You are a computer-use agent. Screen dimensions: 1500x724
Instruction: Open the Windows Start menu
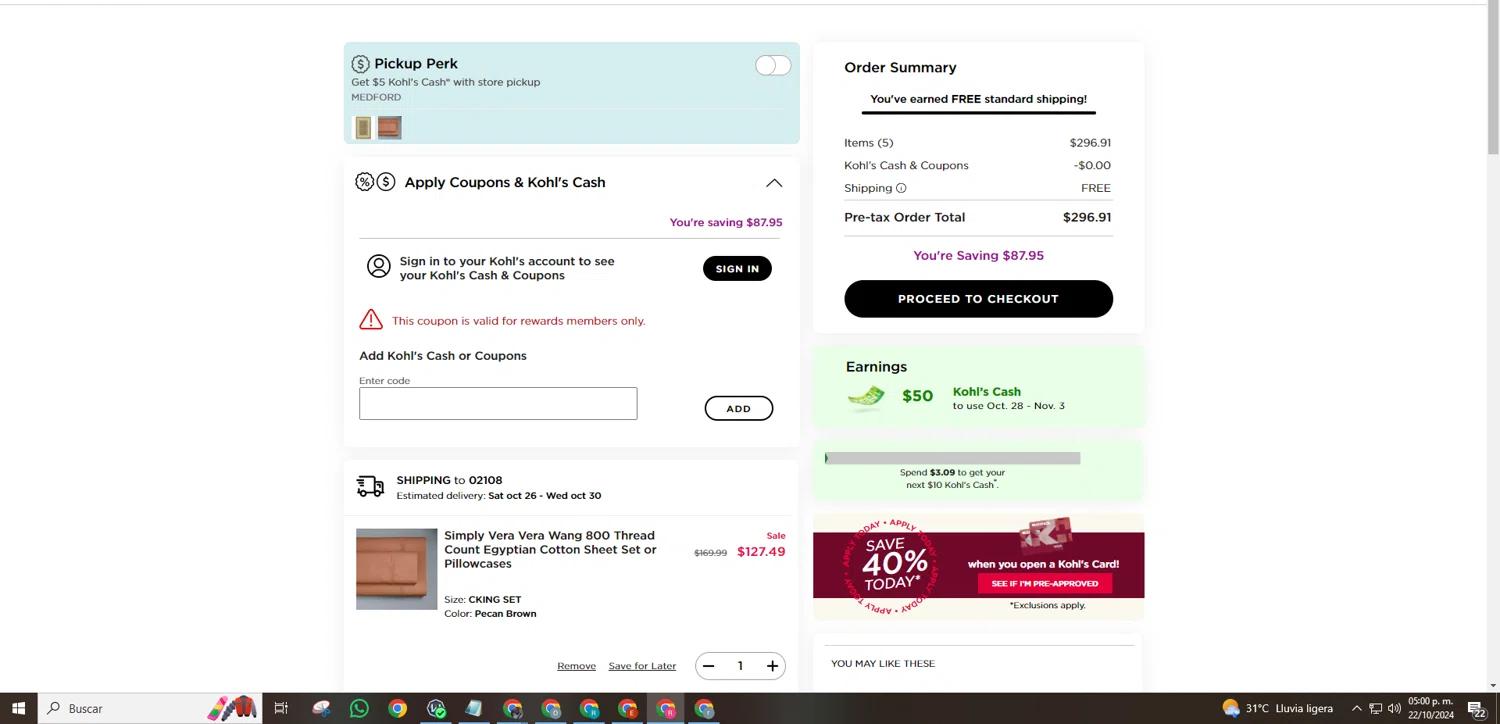[18, 708]
